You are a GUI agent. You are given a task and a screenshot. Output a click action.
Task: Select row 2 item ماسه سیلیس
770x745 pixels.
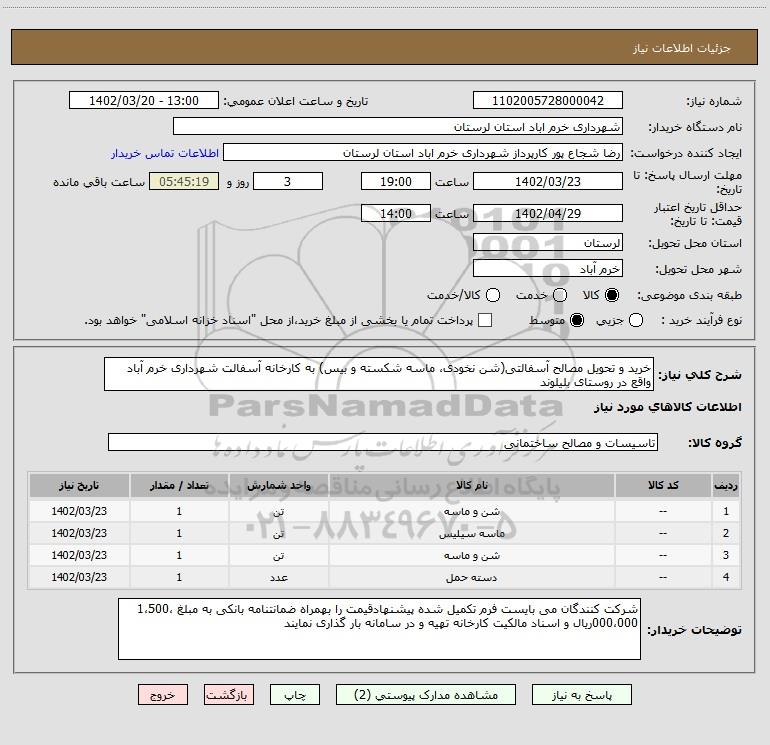[x=471, y=533]
